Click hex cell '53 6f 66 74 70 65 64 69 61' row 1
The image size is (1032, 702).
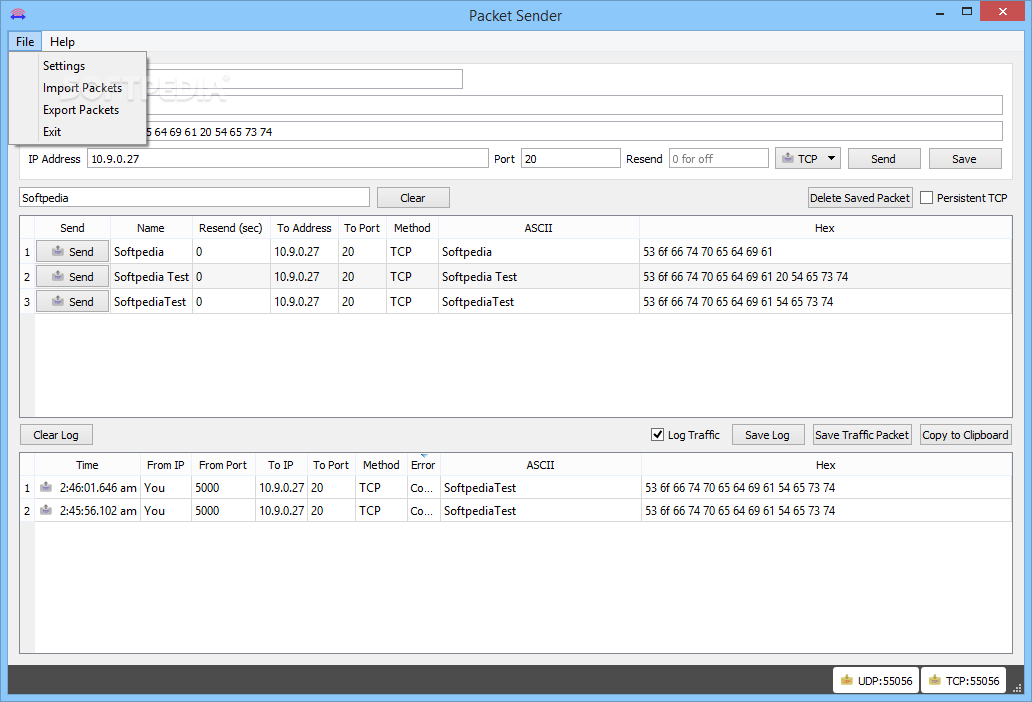click(825, 251)
